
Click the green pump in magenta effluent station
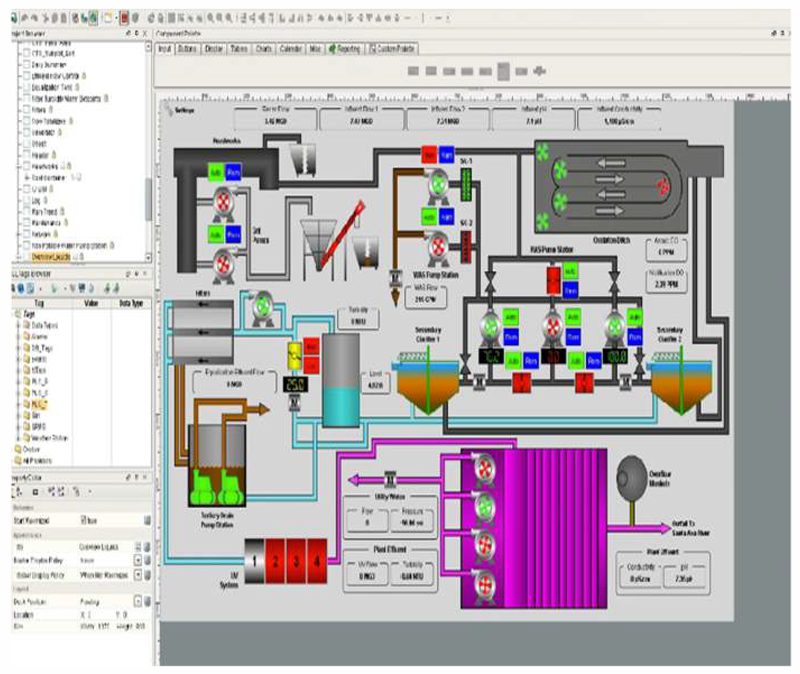click(485, 508)
